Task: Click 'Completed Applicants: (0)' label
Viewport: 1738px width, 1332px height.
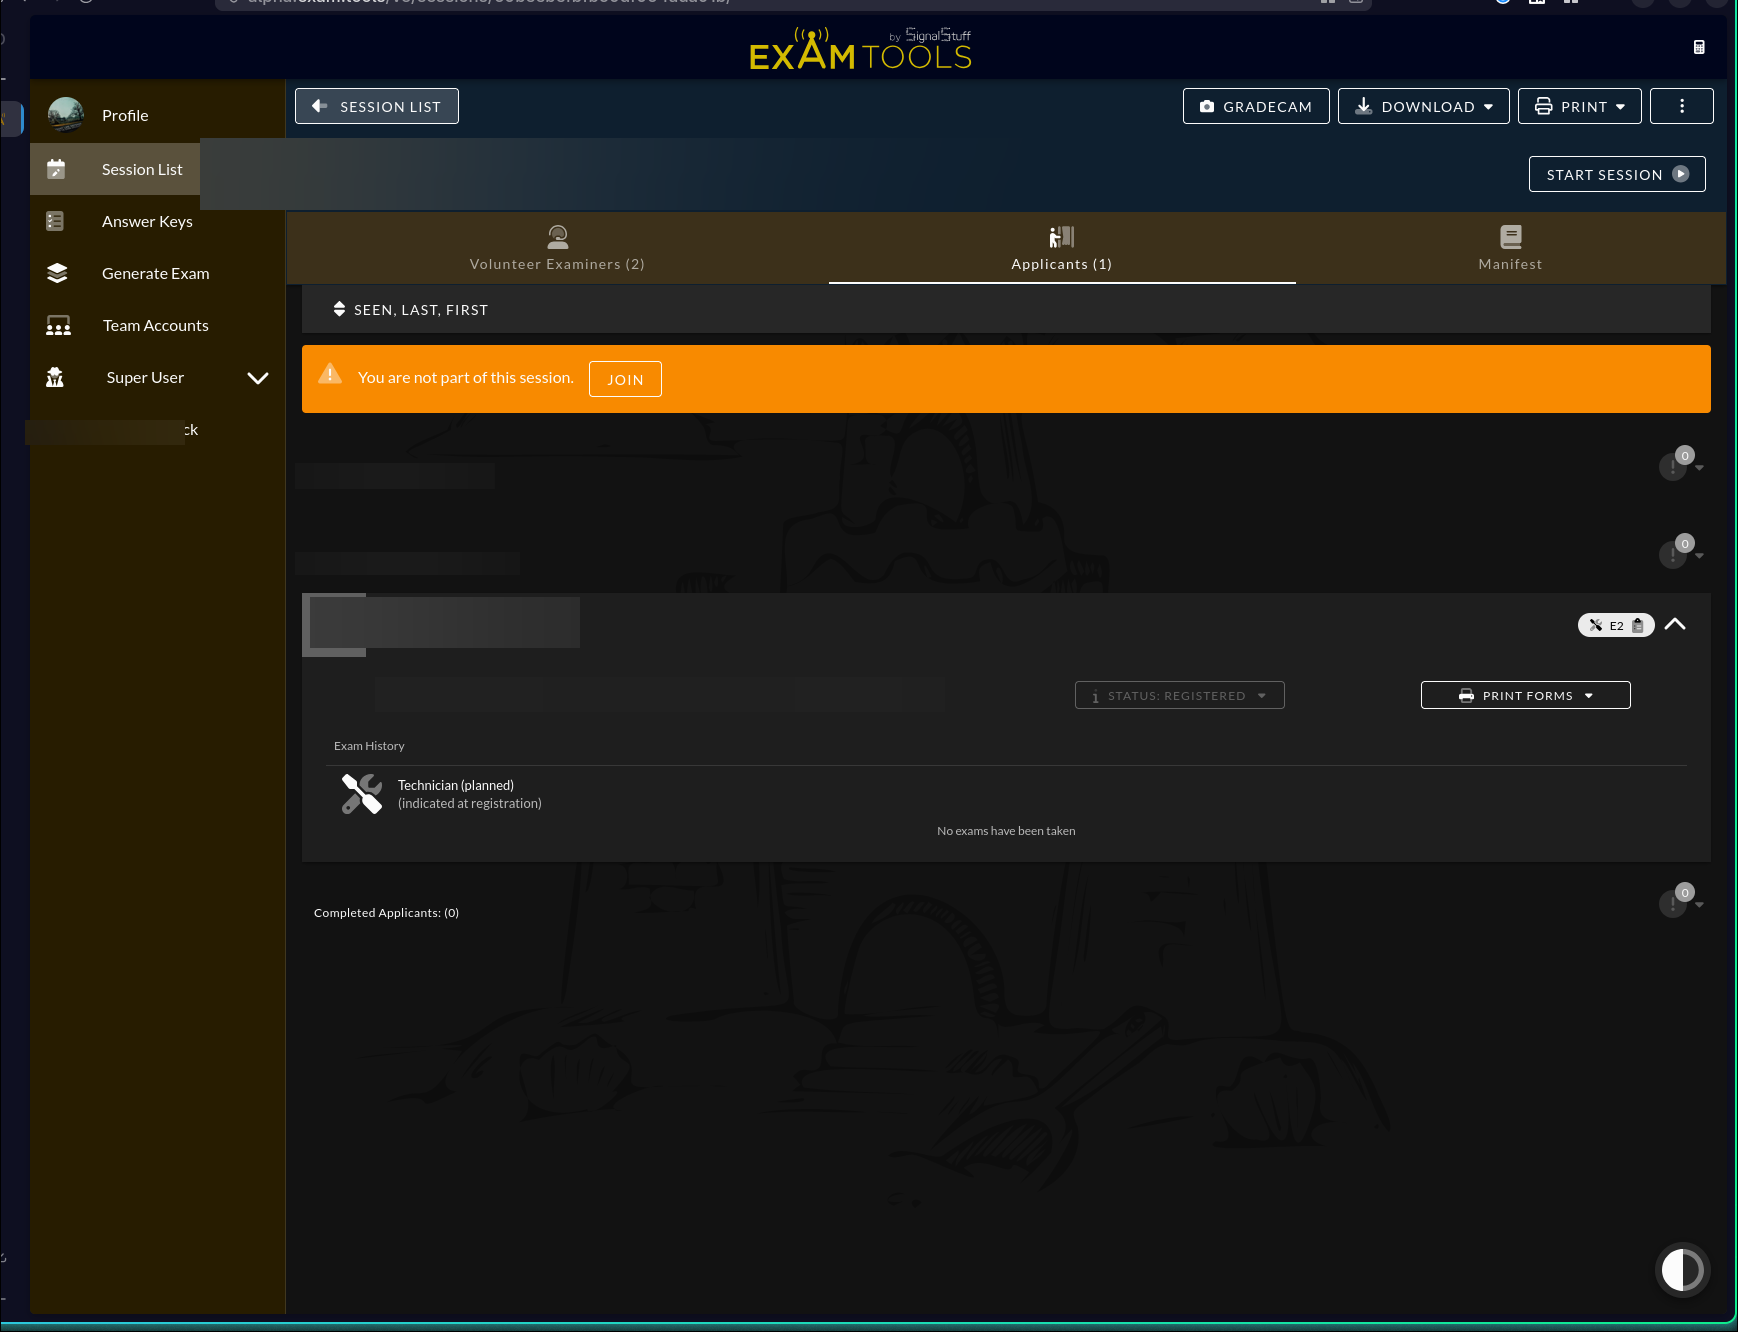Action: 386,913
